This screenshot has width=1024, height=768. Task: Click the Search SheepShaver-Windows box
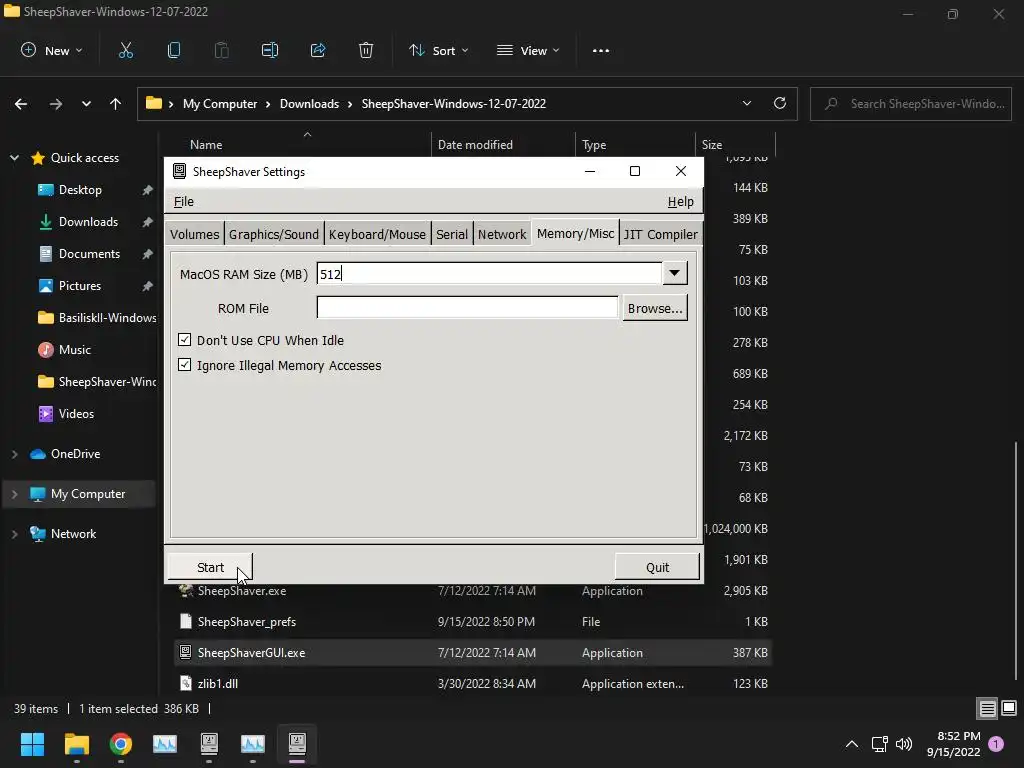[x=911, y=104]
